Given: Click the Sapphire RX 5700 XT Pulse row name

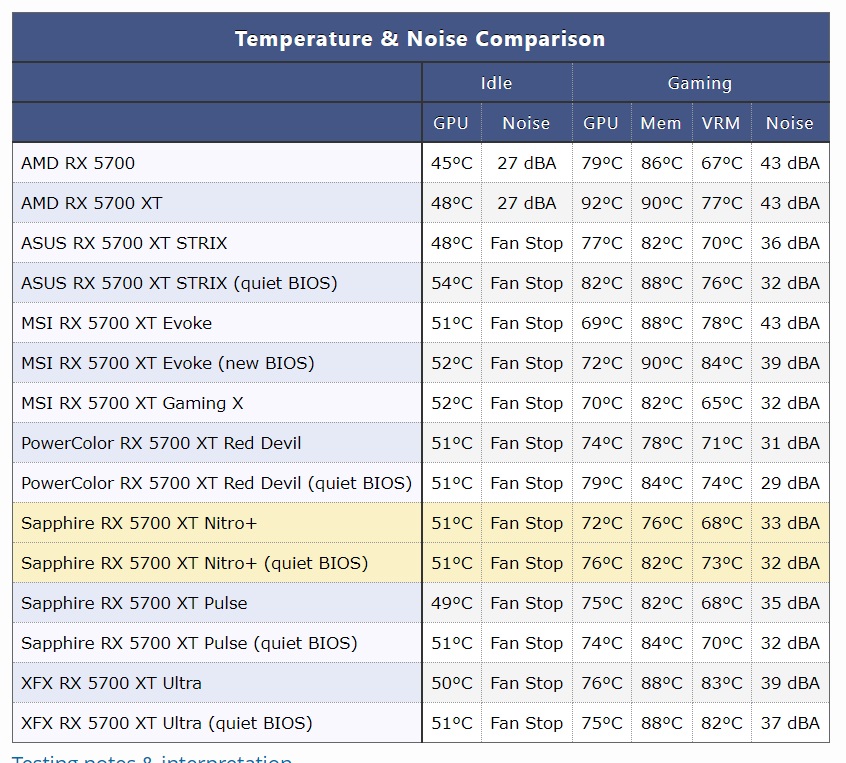Looking at the screenshot, I should (134, 603).
